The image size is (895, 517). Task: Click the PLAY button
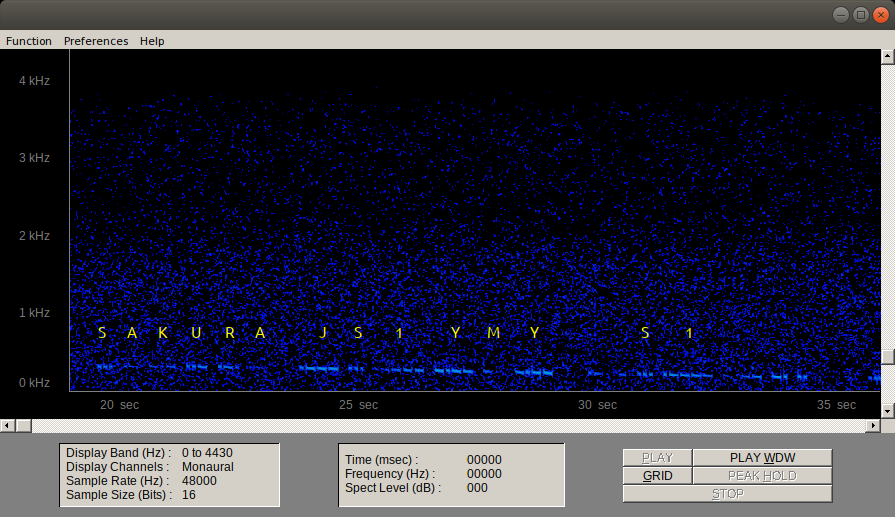coord(658,458)
